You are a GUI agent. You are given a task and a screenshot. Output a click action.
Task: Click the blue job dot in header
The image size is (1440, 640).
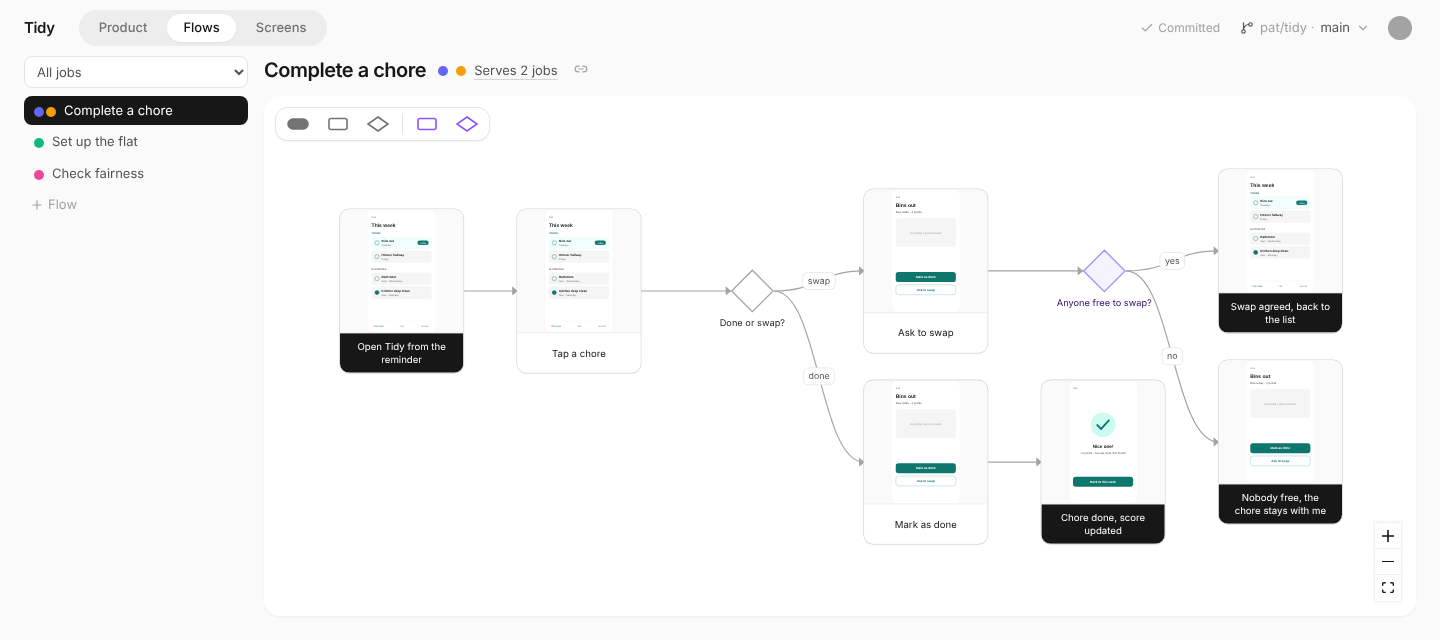(x=444, y=71)
